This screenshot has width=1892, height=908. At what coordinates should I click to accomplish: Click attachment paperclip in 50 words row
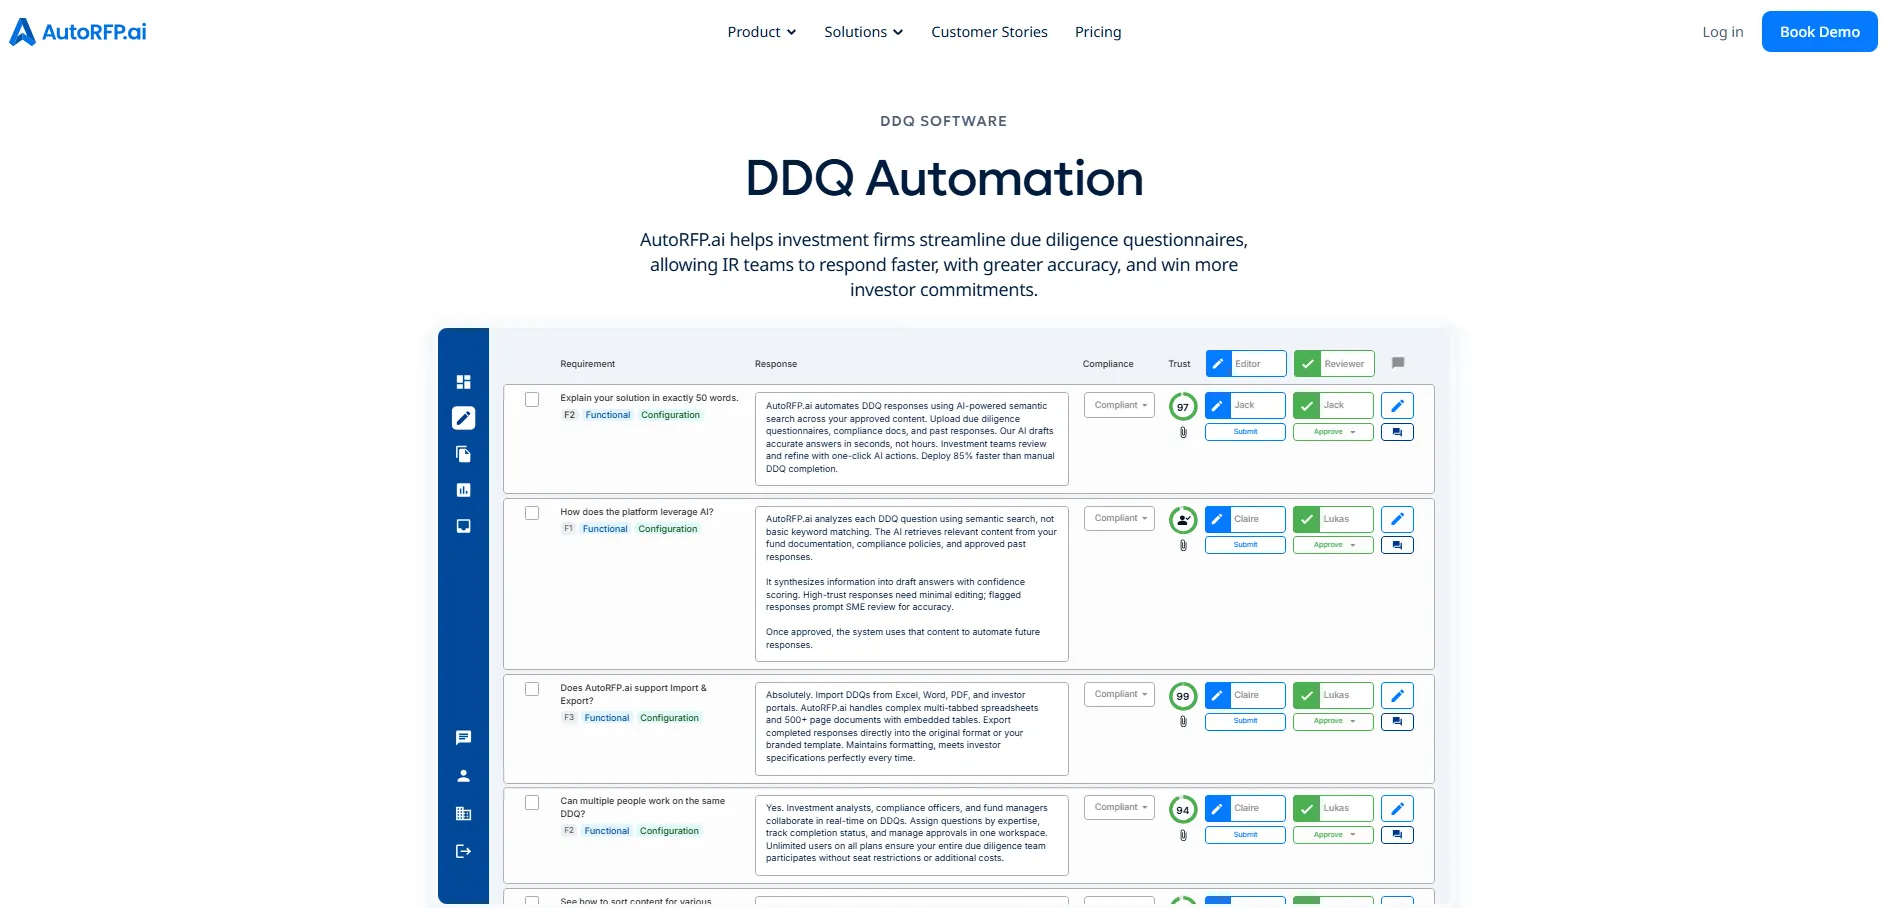click(1183, 432)
